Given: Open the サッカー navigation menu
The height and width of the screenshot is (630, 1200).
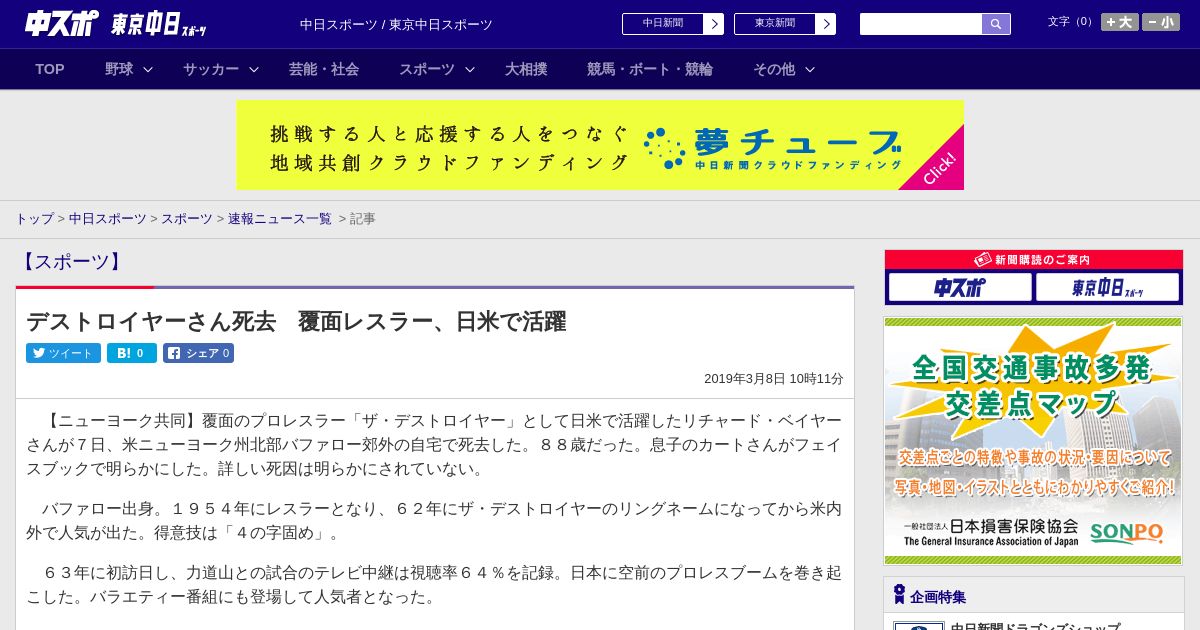Looking at the screenshot, I should click(x=211, y=69).
